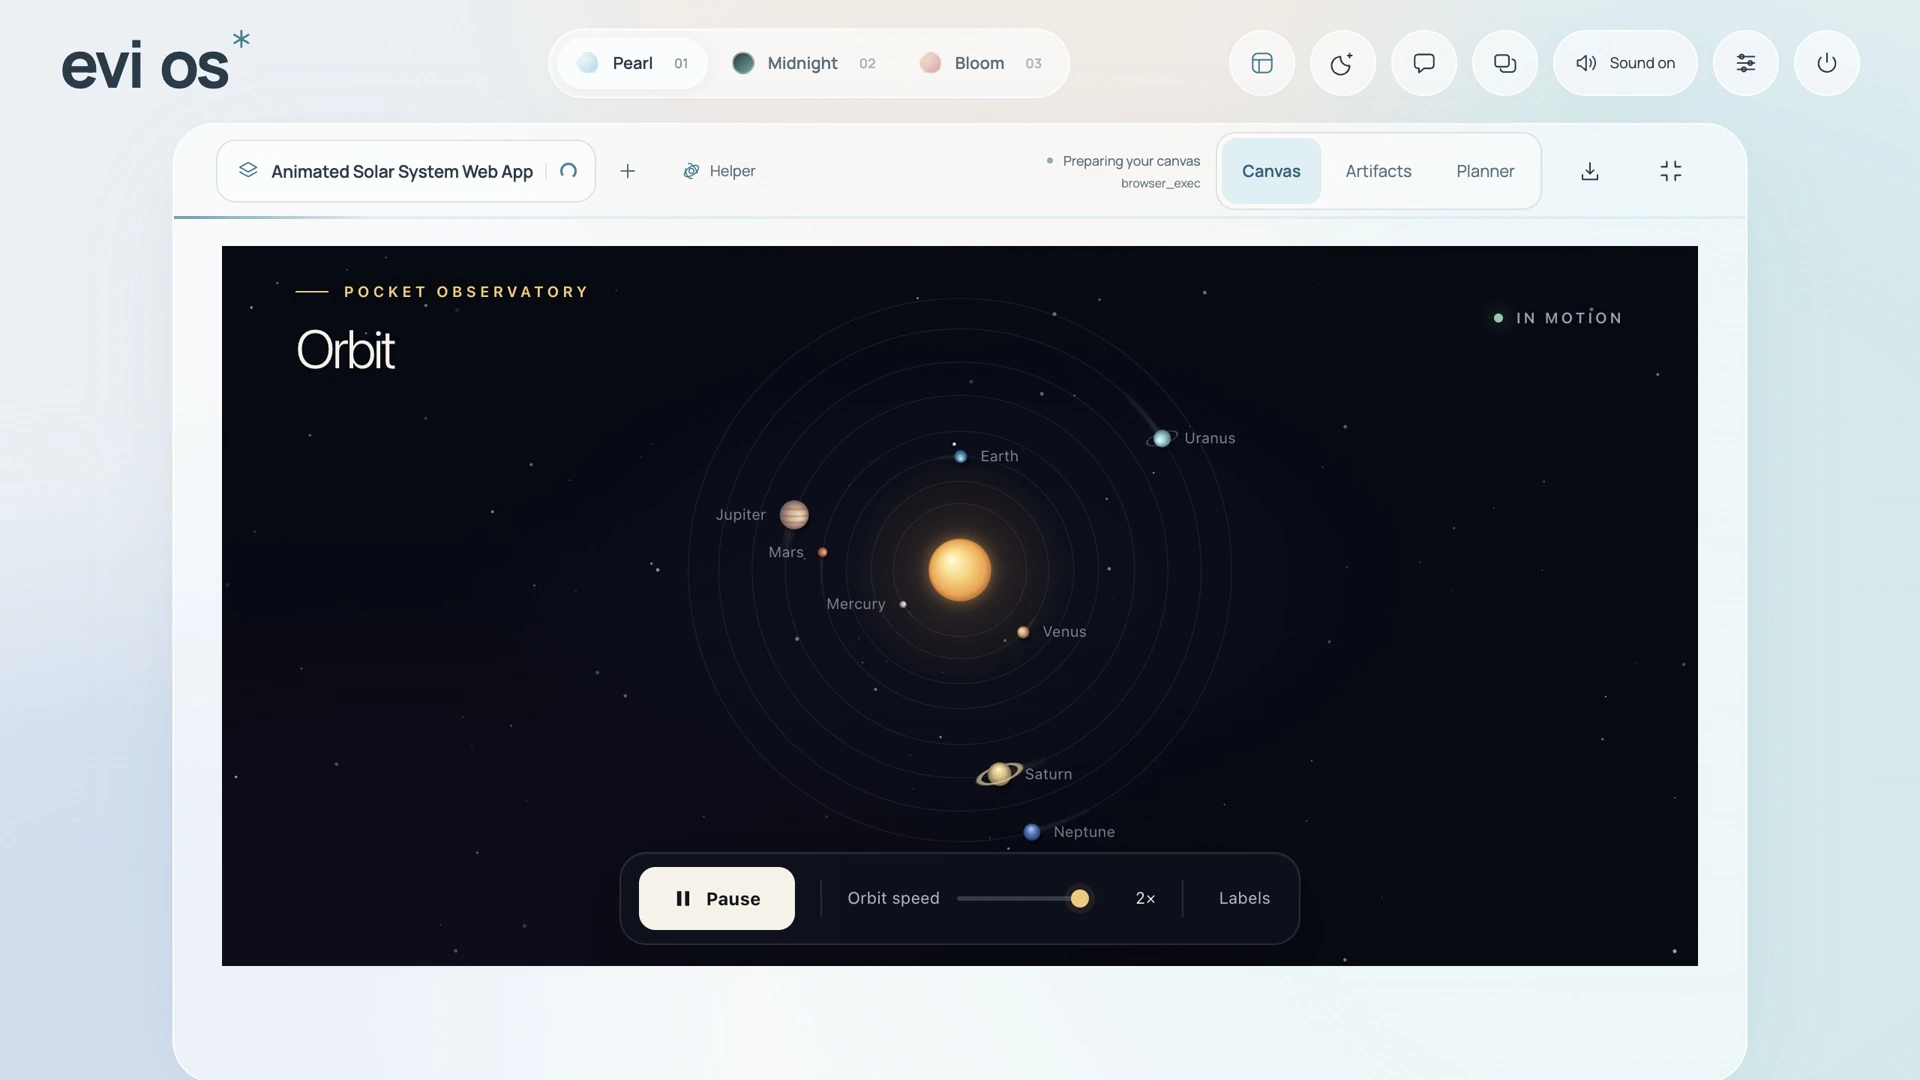Select the Pearl theme
Screen dimensions: 1920x1080
pyautogui.click(x=632, y=63)
